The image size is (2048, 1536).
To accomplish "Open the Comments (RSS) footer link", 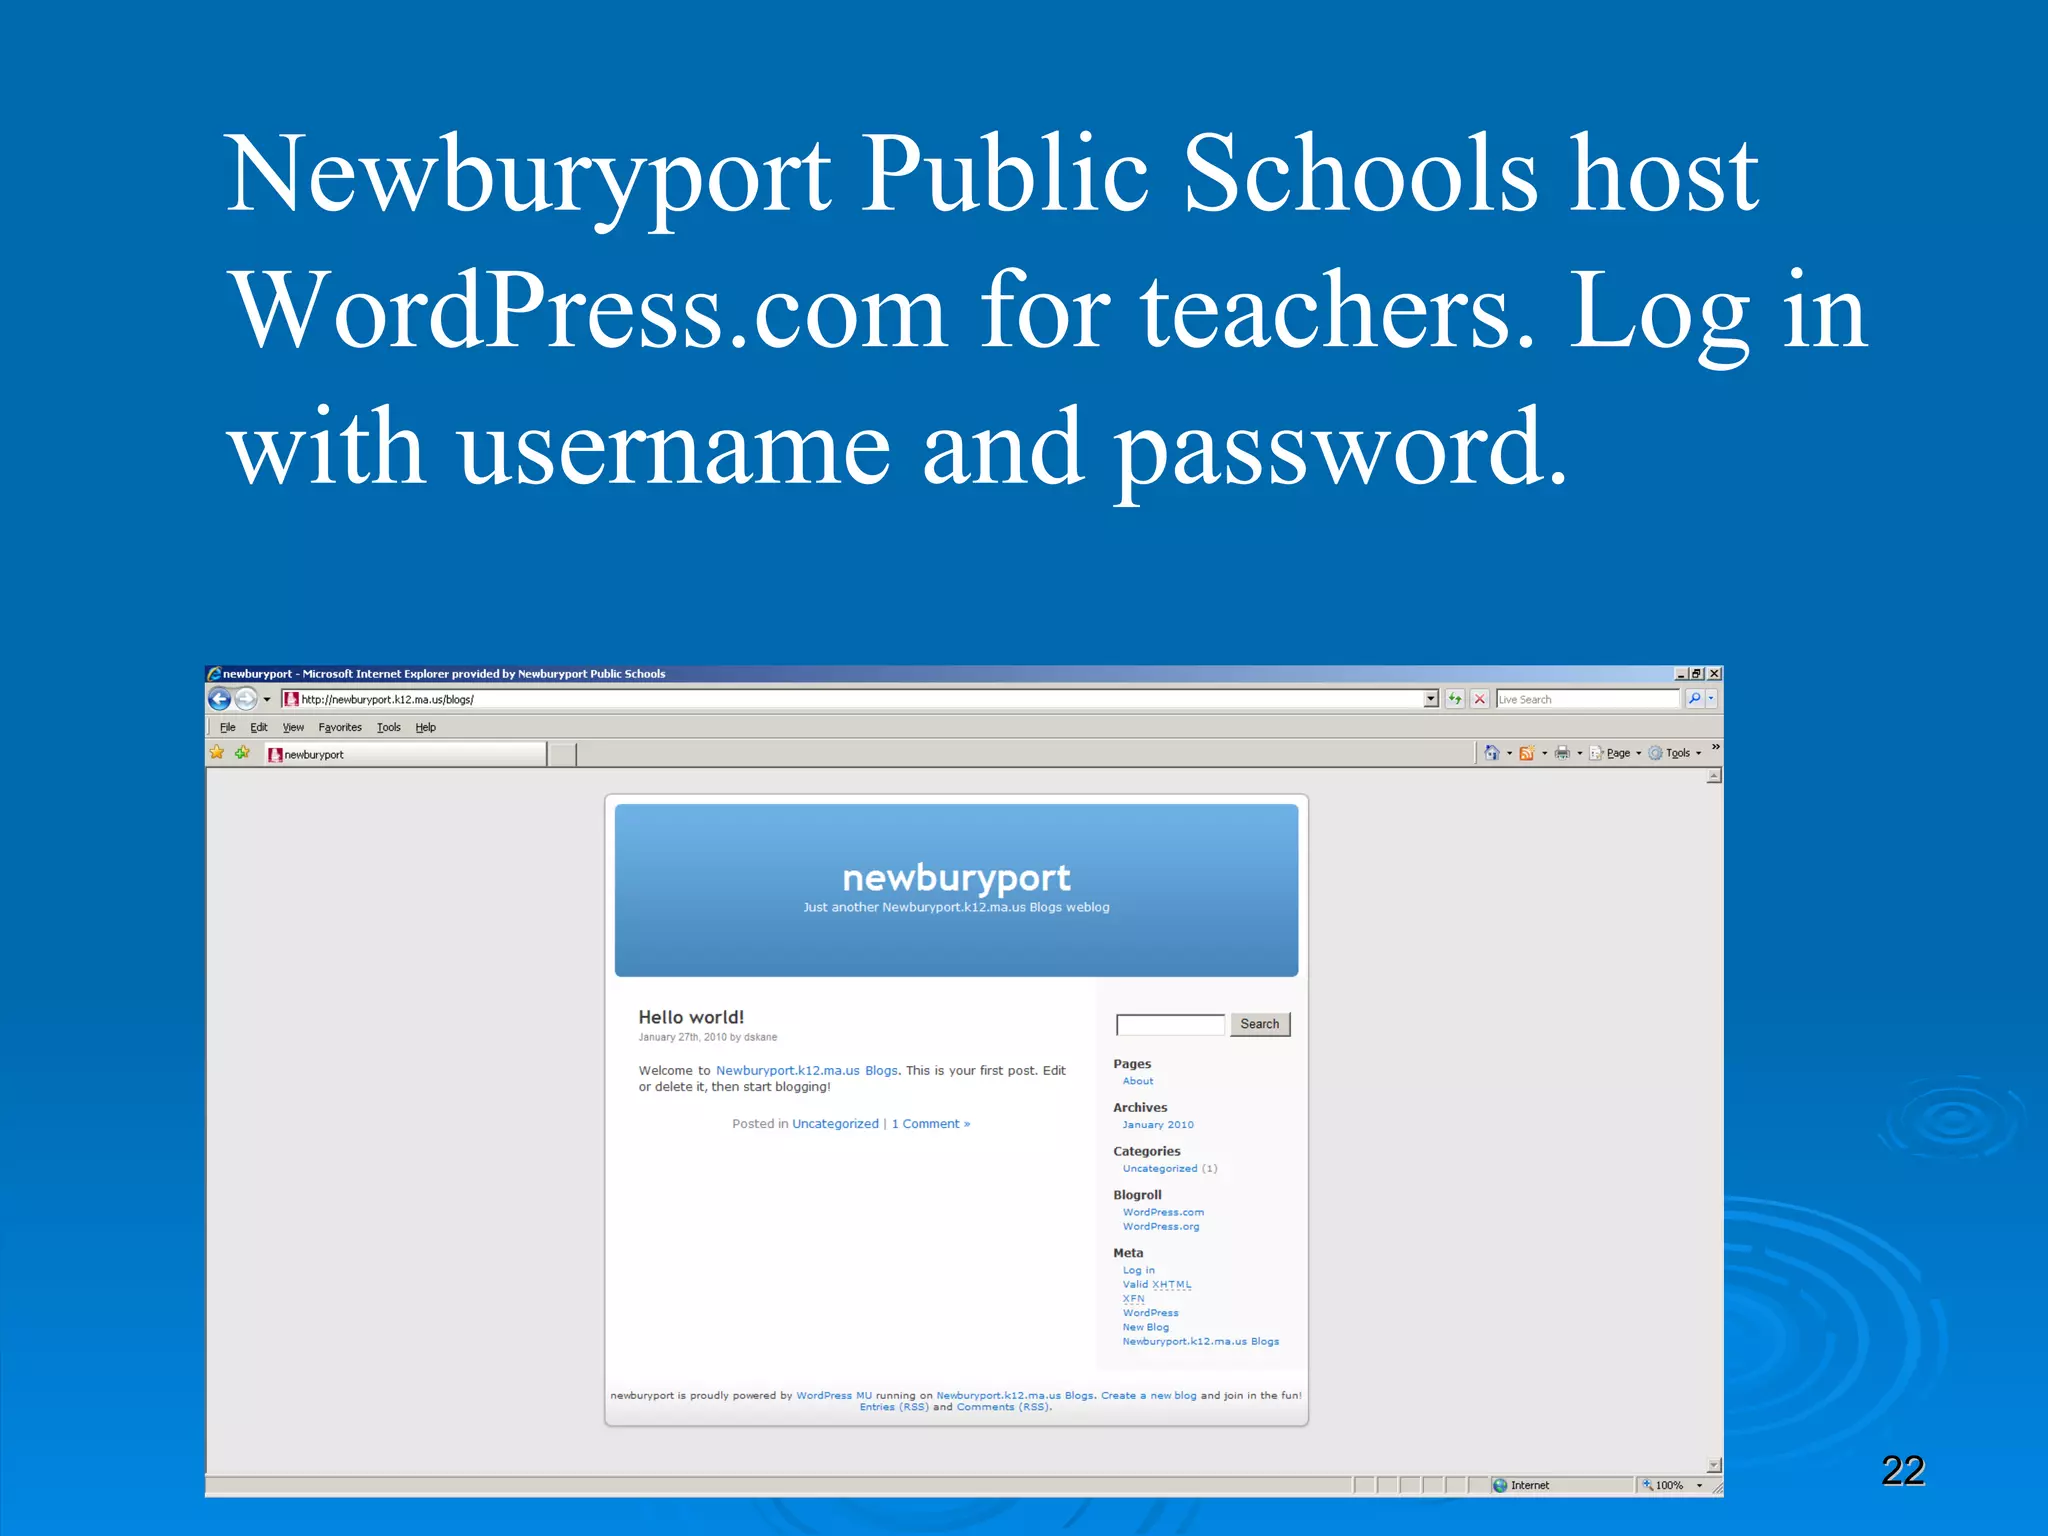I will point(1003,1407).
